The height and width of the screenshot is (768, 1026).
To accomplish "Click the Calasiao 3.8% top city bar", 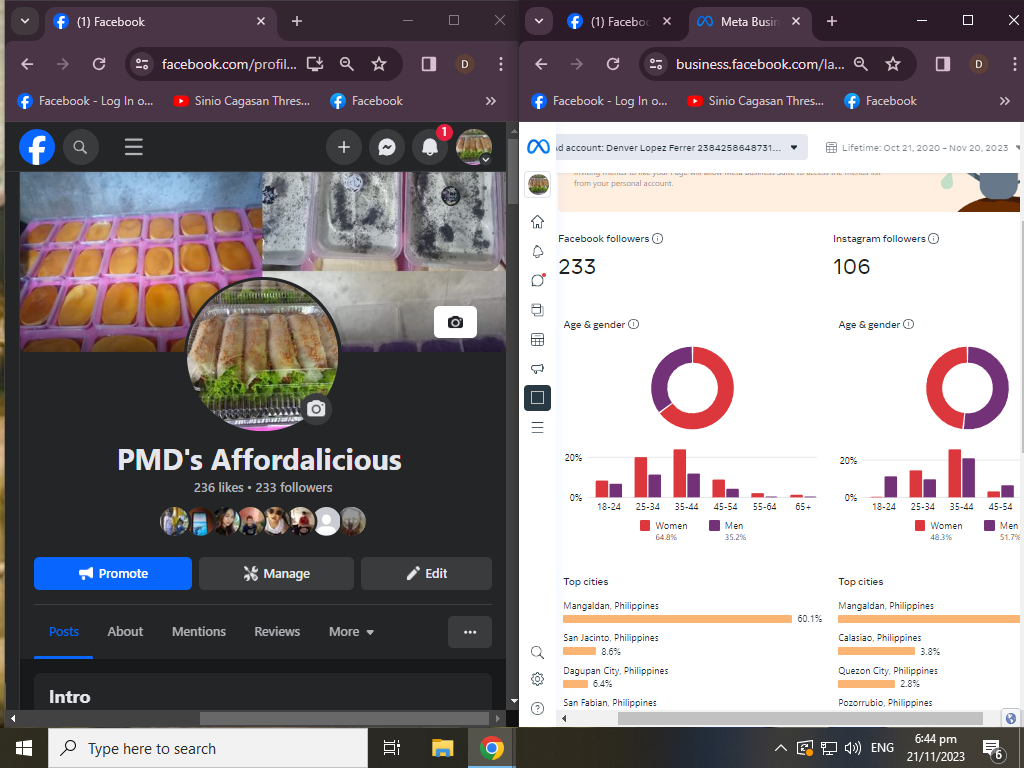I will (x=876, y=652).
